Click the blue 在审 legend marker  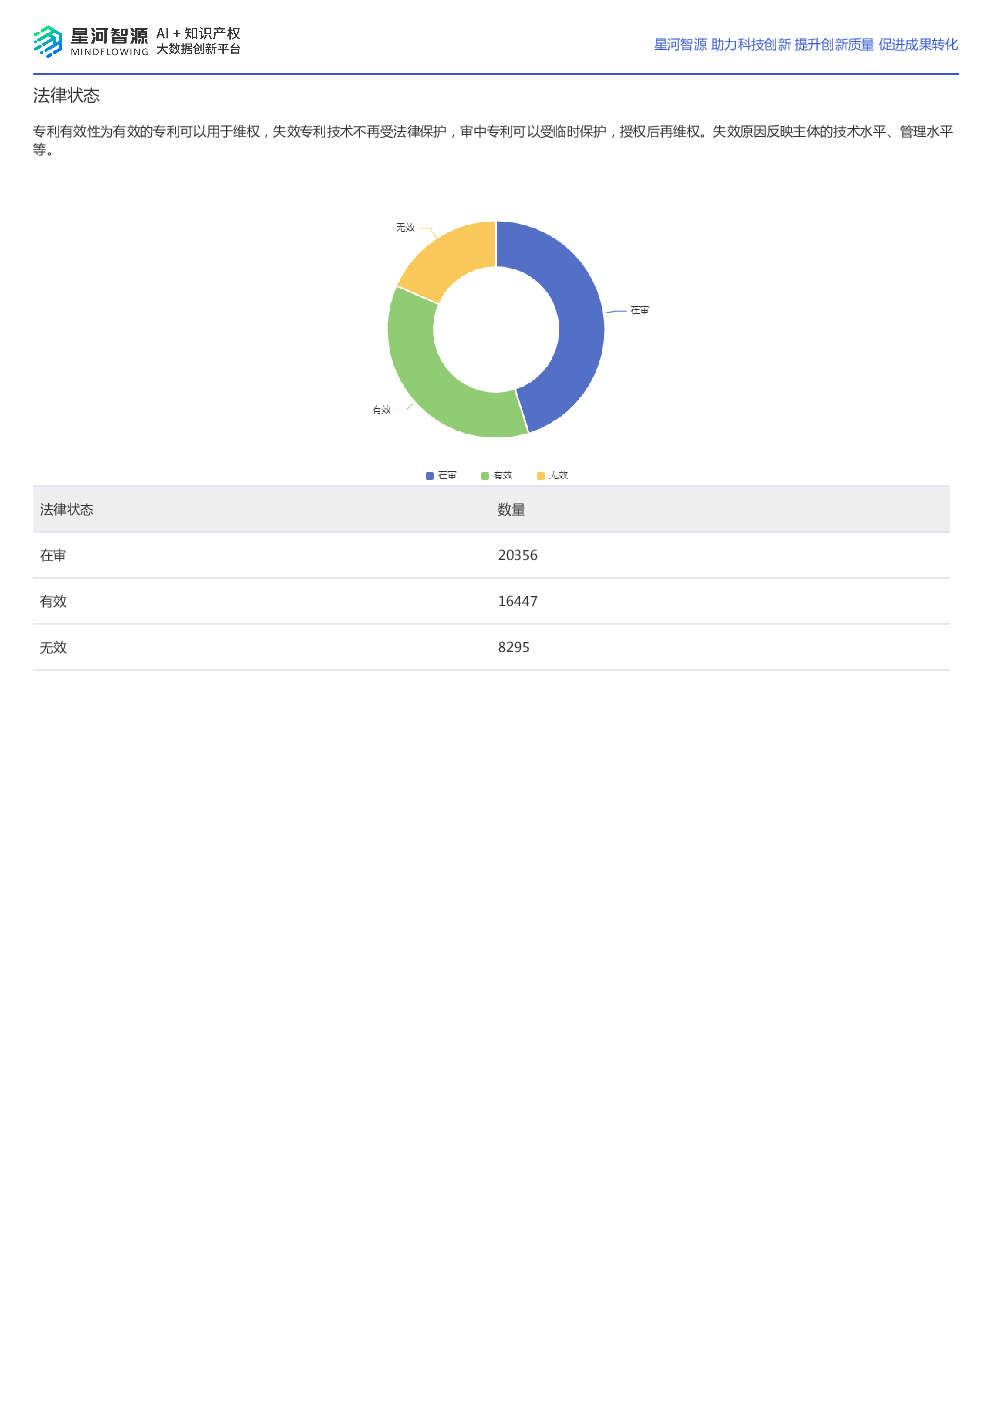point(430,476)
